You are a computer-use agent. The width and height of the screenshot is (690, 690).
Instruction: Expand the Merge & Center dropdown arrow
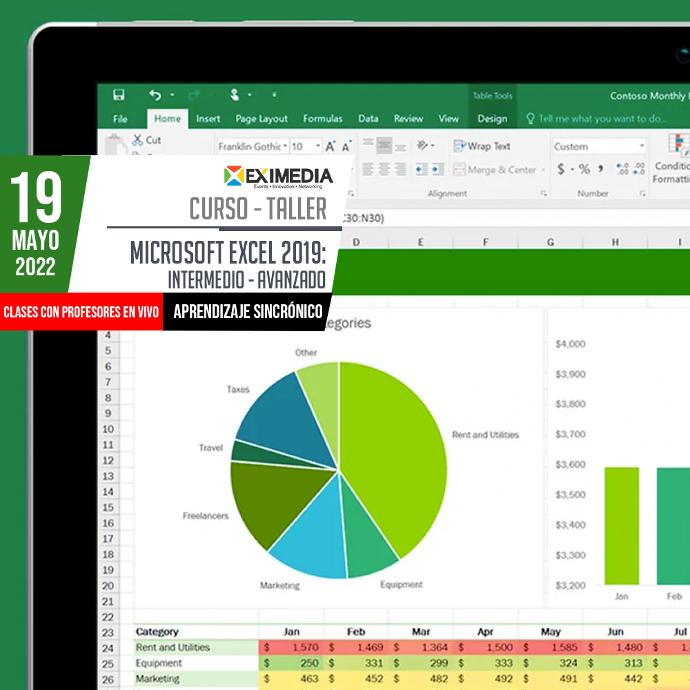543,170
